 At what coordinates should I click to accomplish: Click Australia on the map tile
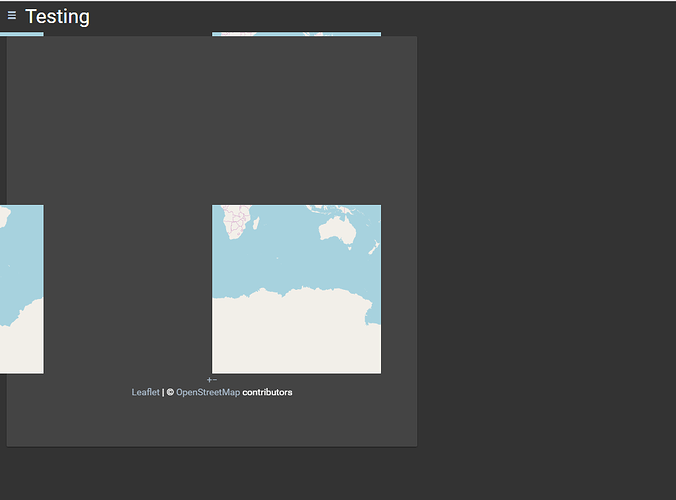(338, 231)
